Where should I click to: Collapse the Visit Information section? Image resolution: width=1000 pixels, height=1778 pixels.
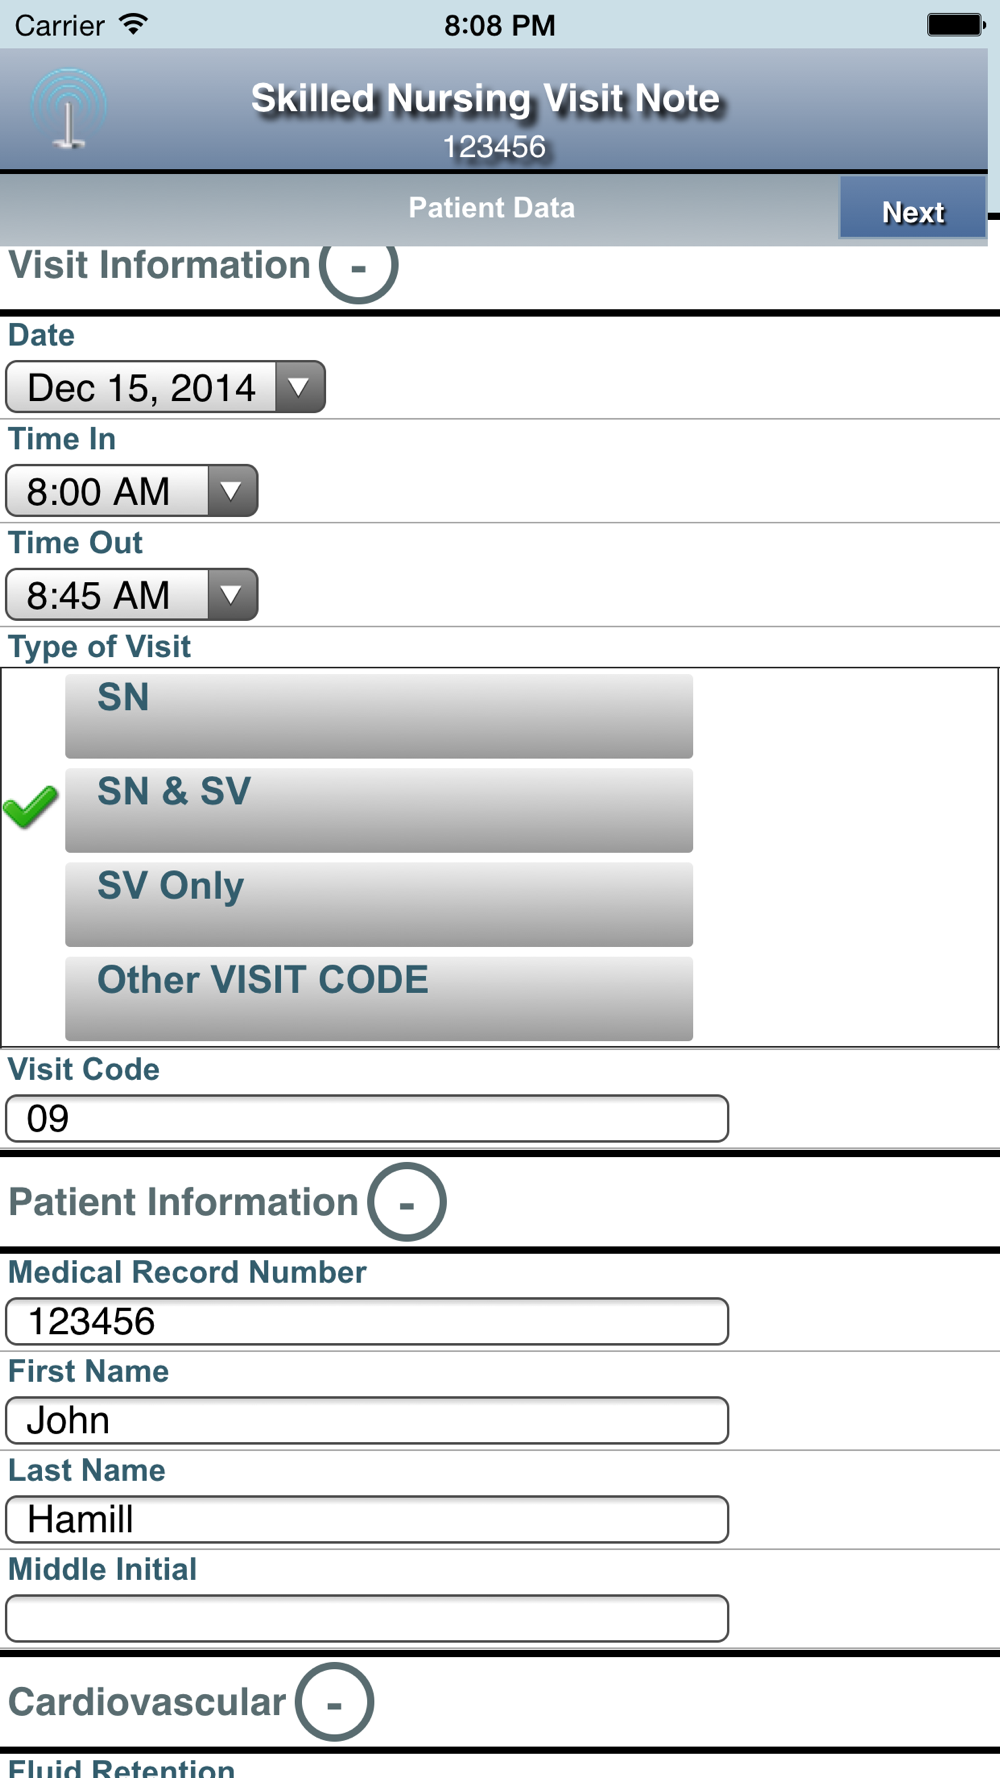click(x=358, y=266)
